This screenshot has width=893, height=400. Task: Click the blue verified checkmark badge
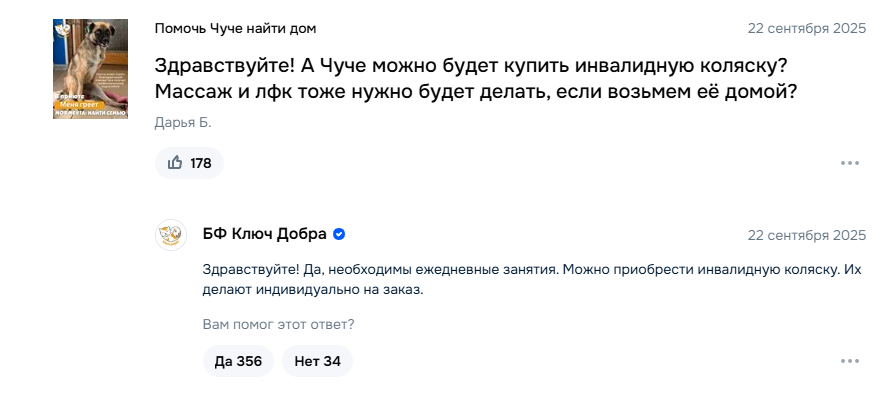(x=339, y=235)
